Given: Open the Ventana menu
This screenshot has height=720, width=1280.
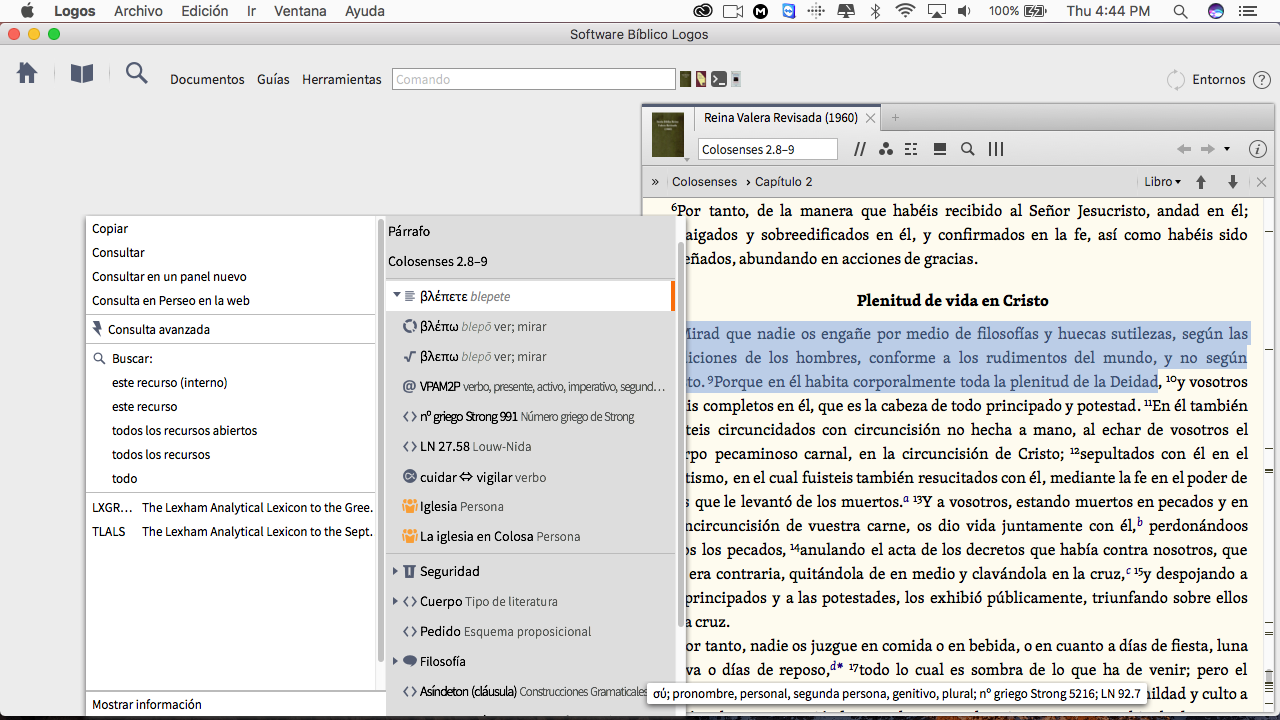Looking at the screenshot, I should point(300,11).
